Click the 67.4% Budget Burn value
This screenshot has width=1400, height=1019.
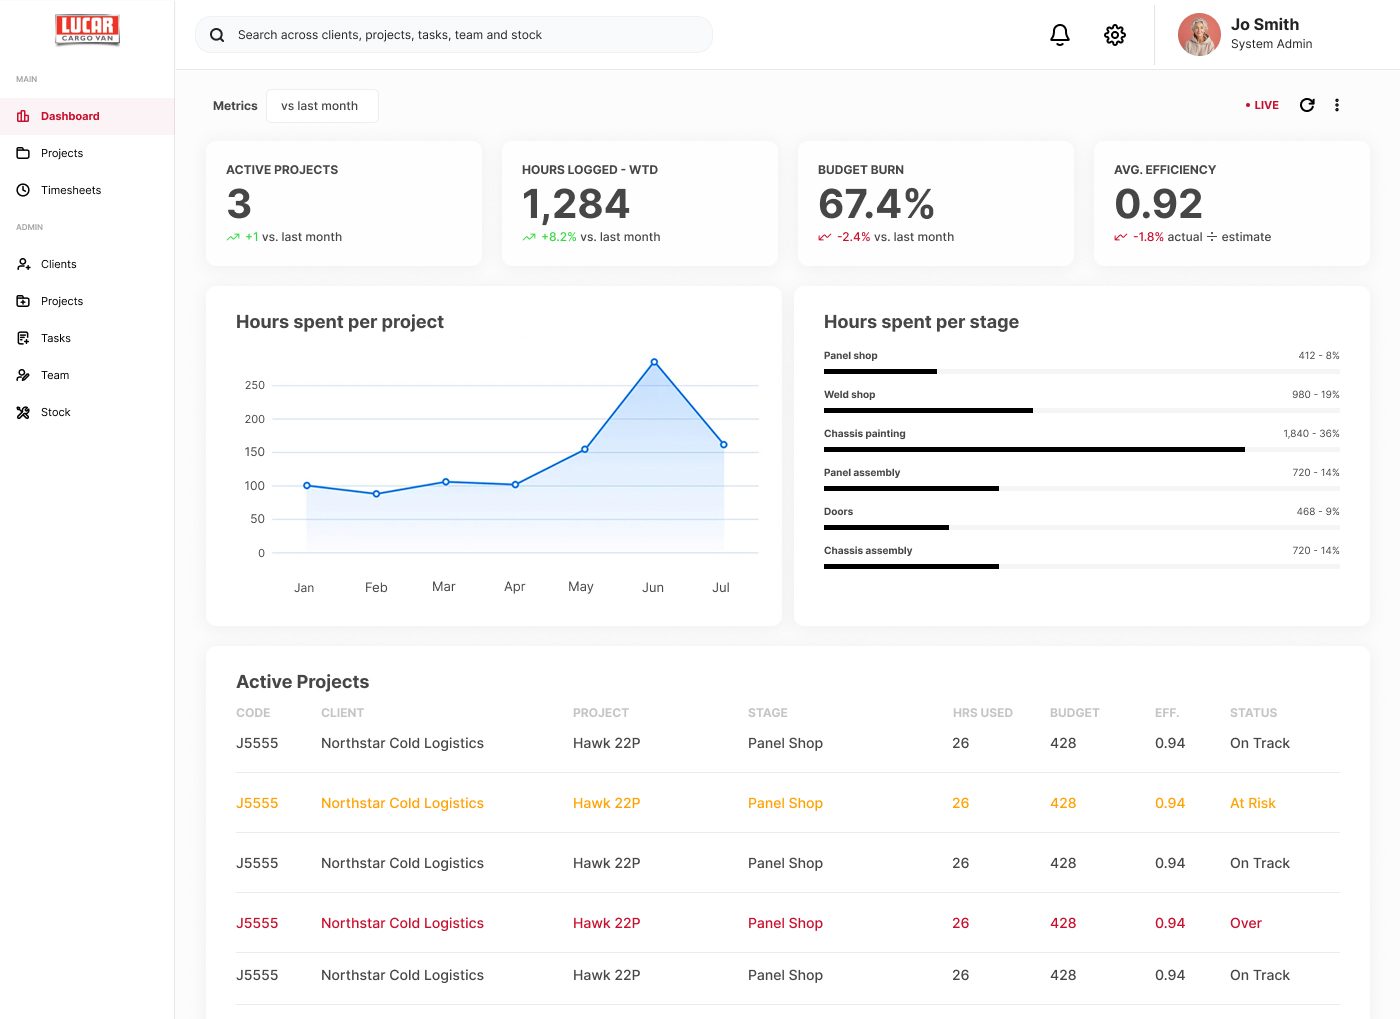[x=876, y=204]
